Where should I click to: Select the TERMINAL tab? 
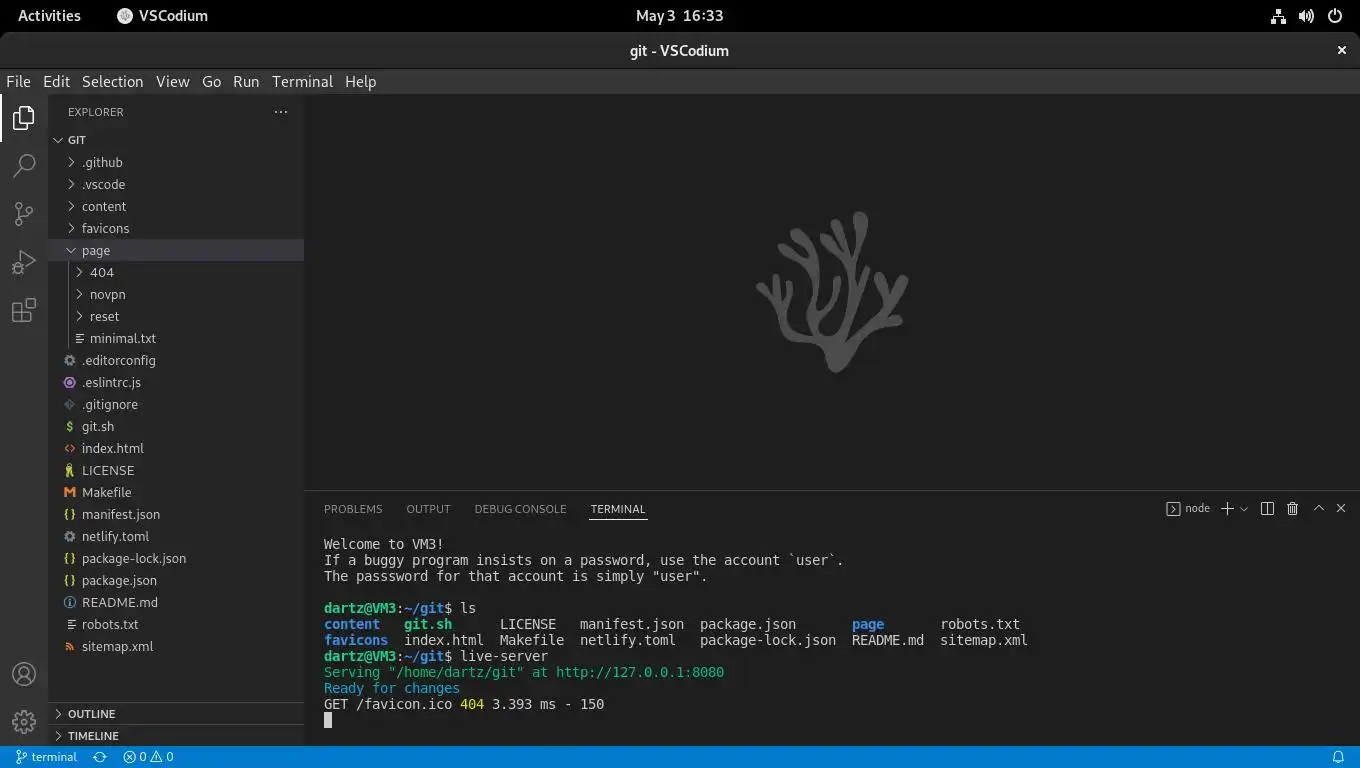(x=618, y=509)
